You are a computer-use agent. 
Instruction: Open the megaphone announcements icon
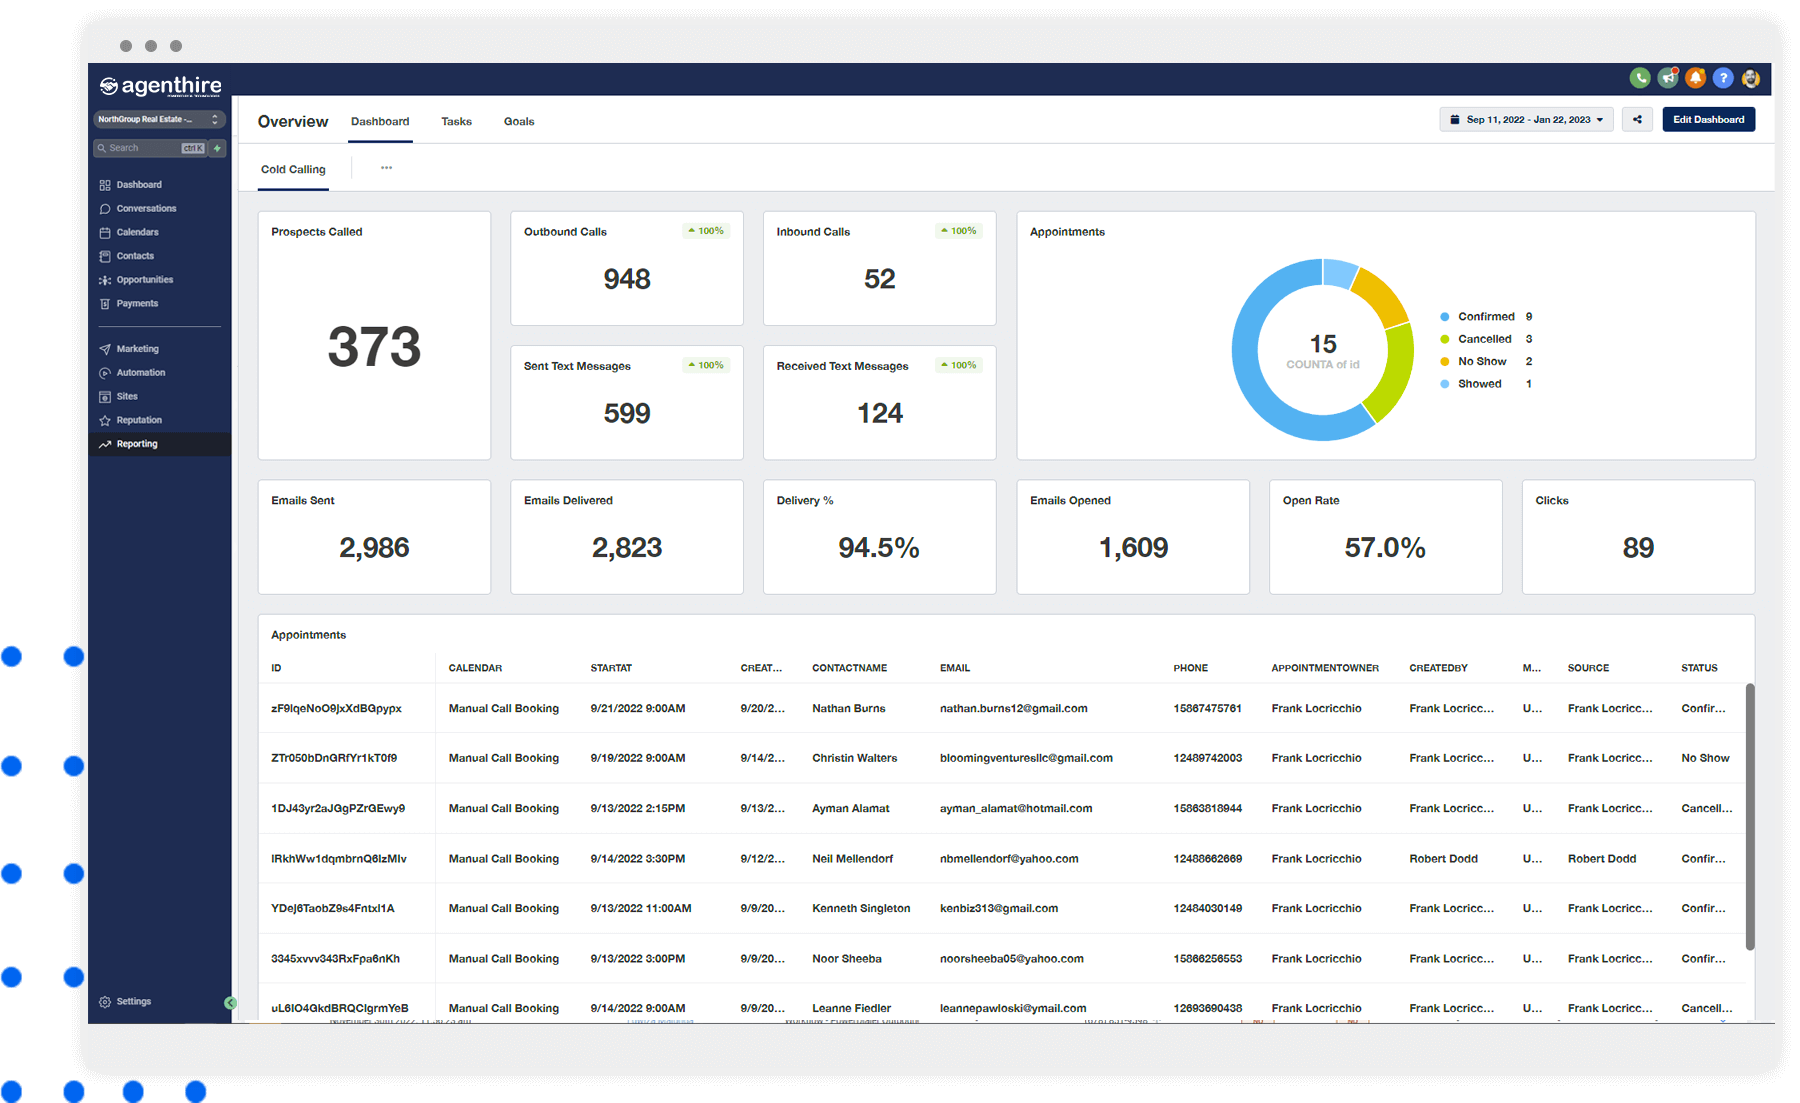pos(1668,78)
